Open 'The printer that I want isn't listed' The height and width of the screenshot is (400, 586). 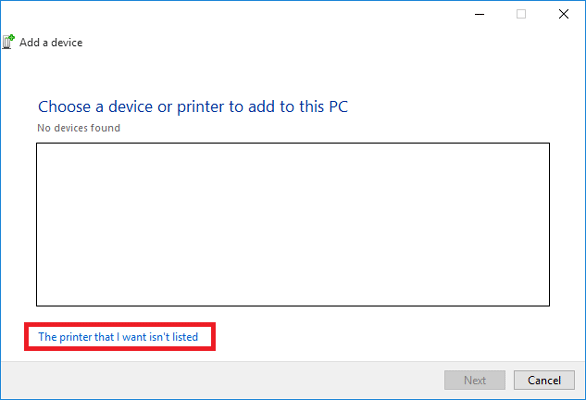coord(118,337)
